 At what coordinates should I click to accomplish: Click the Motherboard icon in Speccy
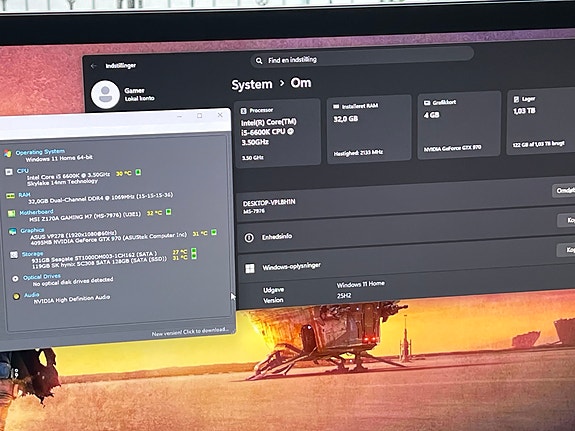tap(12, 213)
